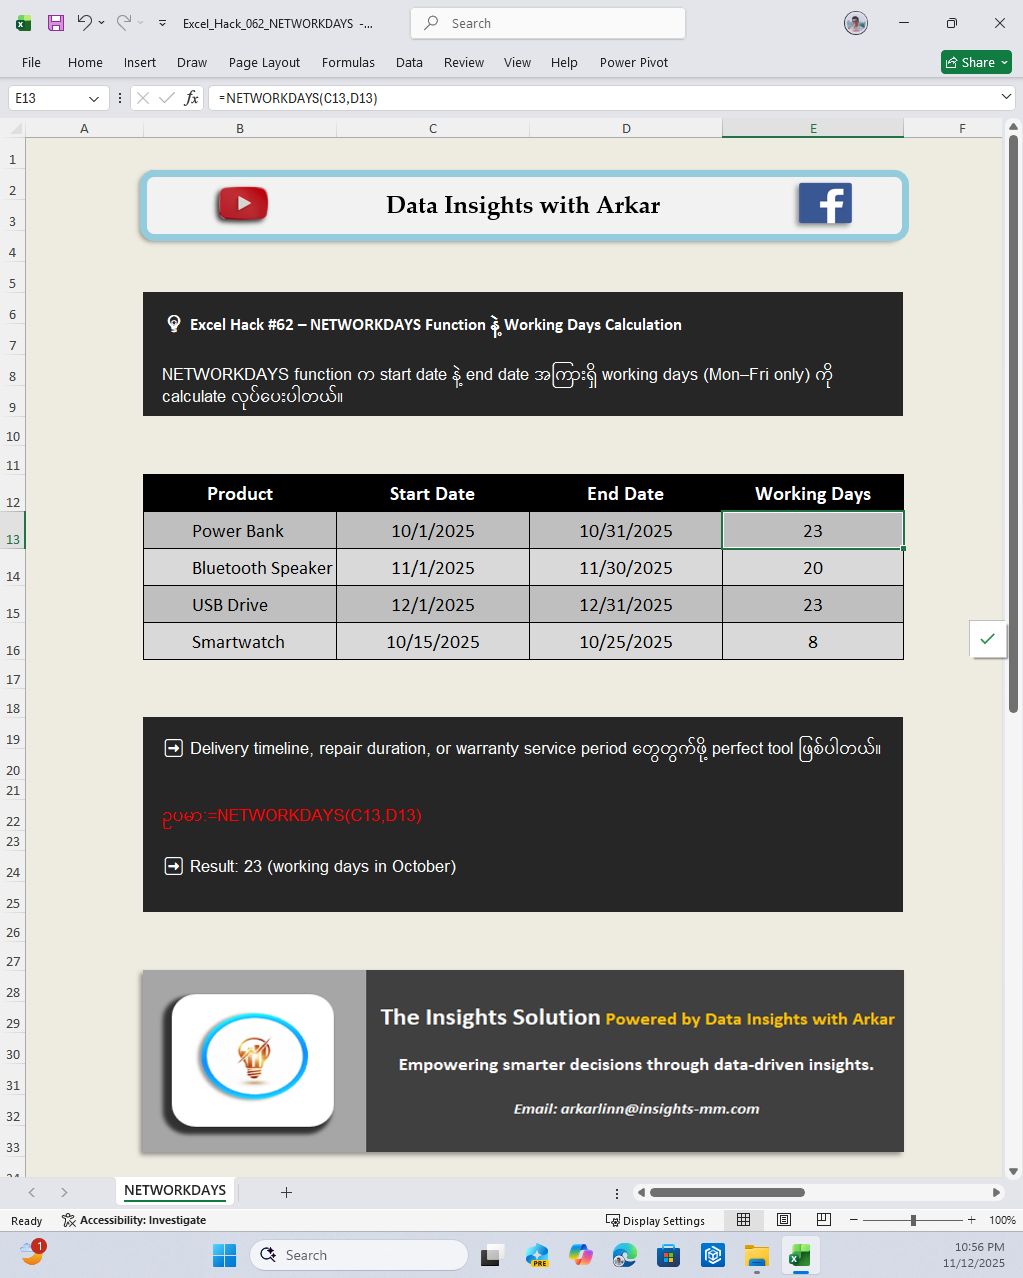Click the YouTube logo in the banner
Viewport: 1023px width, 1278px height.
242,204
